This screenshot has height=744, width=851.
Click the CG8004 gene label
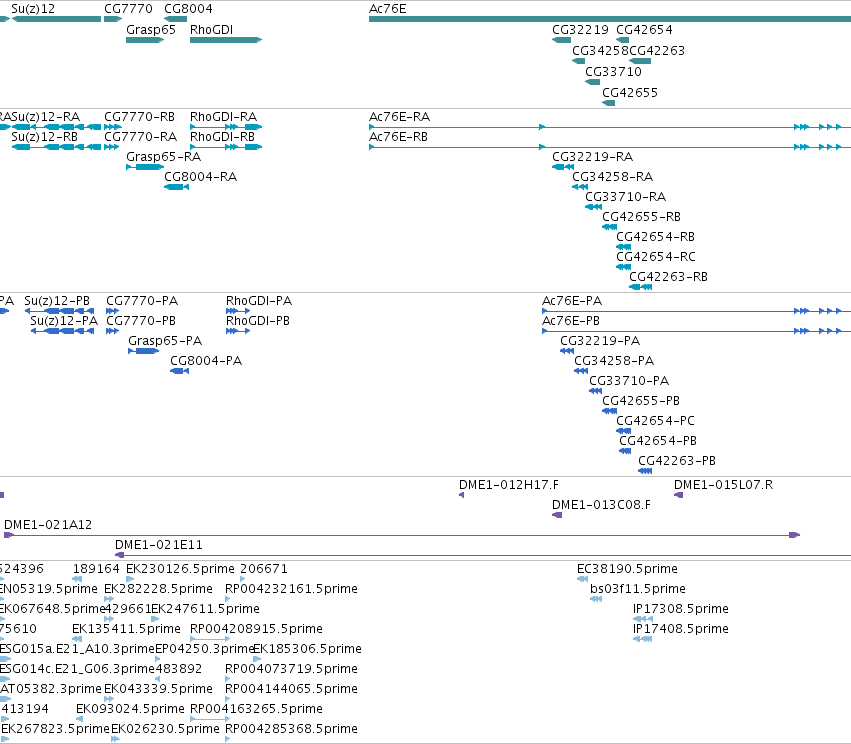point(188,9)
